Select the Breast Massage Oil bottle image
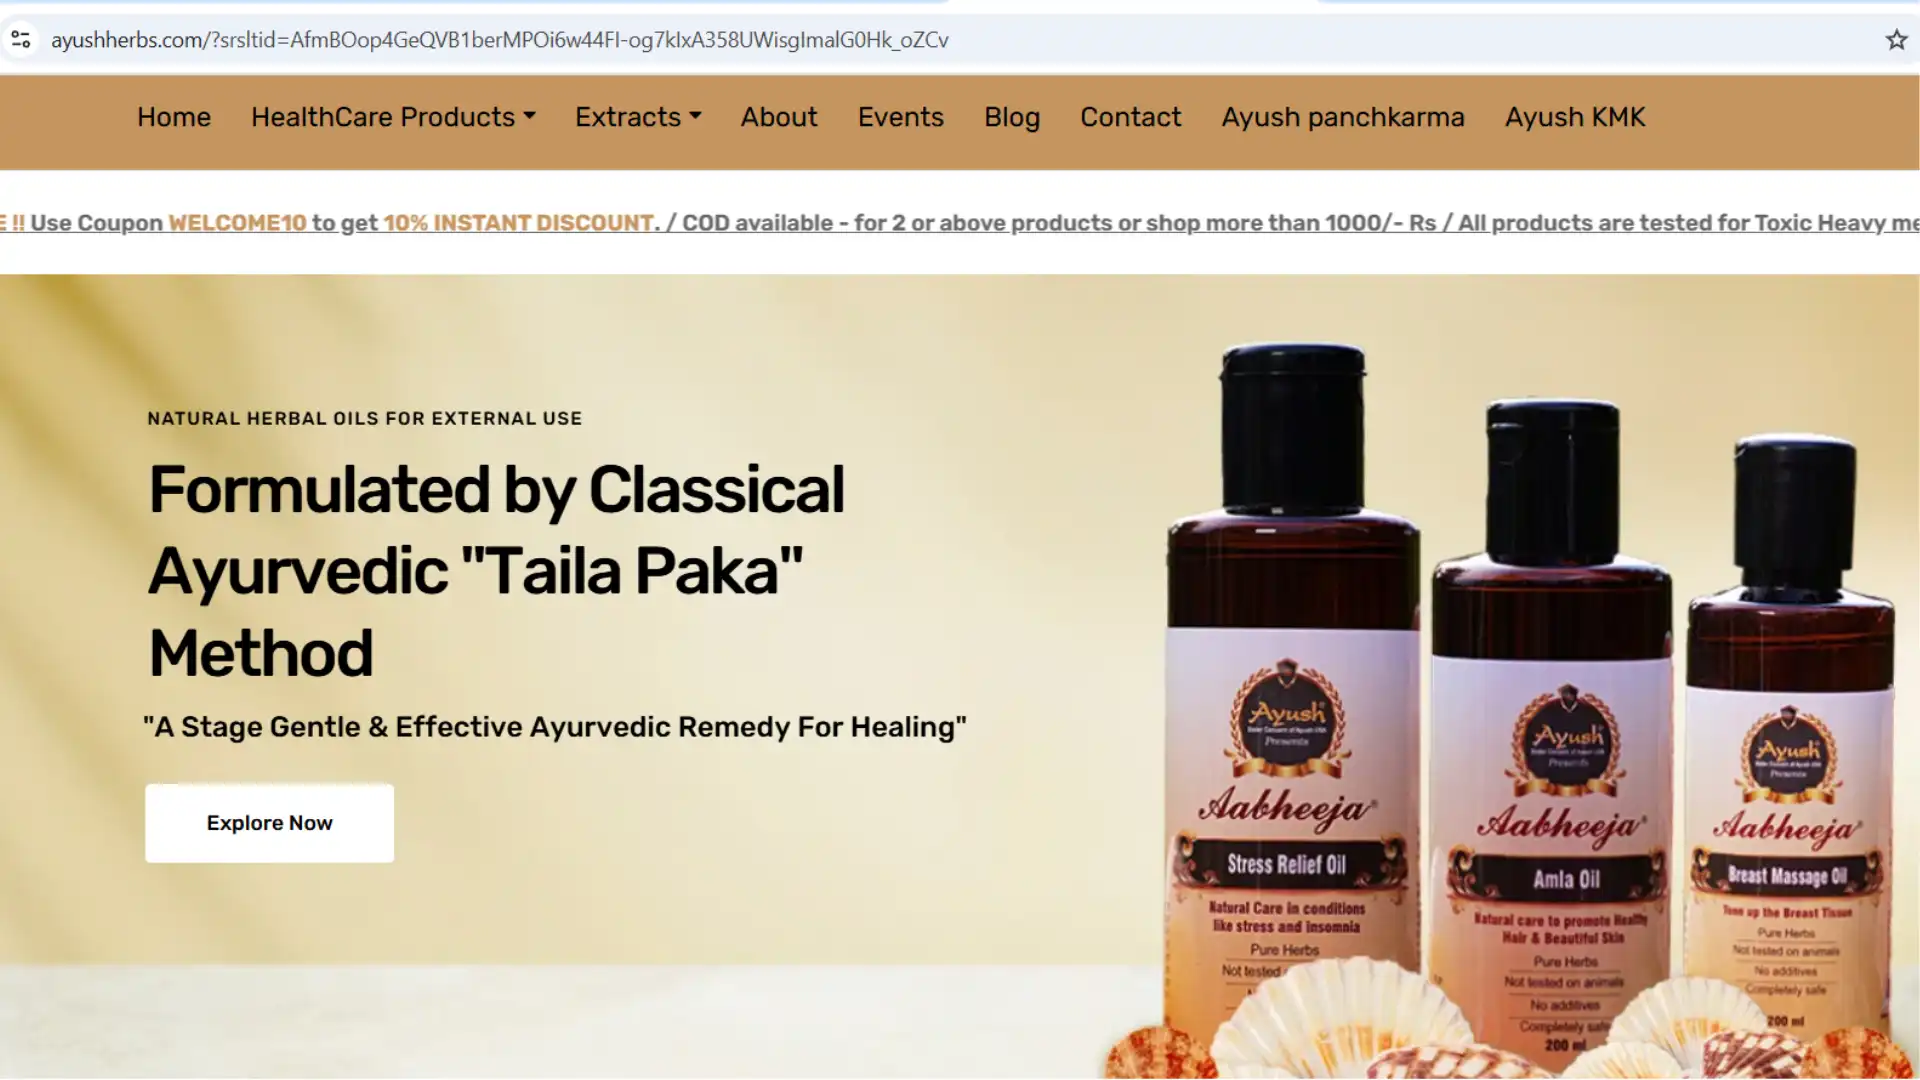1920x1080 pixels. [x=1790, y=740]
